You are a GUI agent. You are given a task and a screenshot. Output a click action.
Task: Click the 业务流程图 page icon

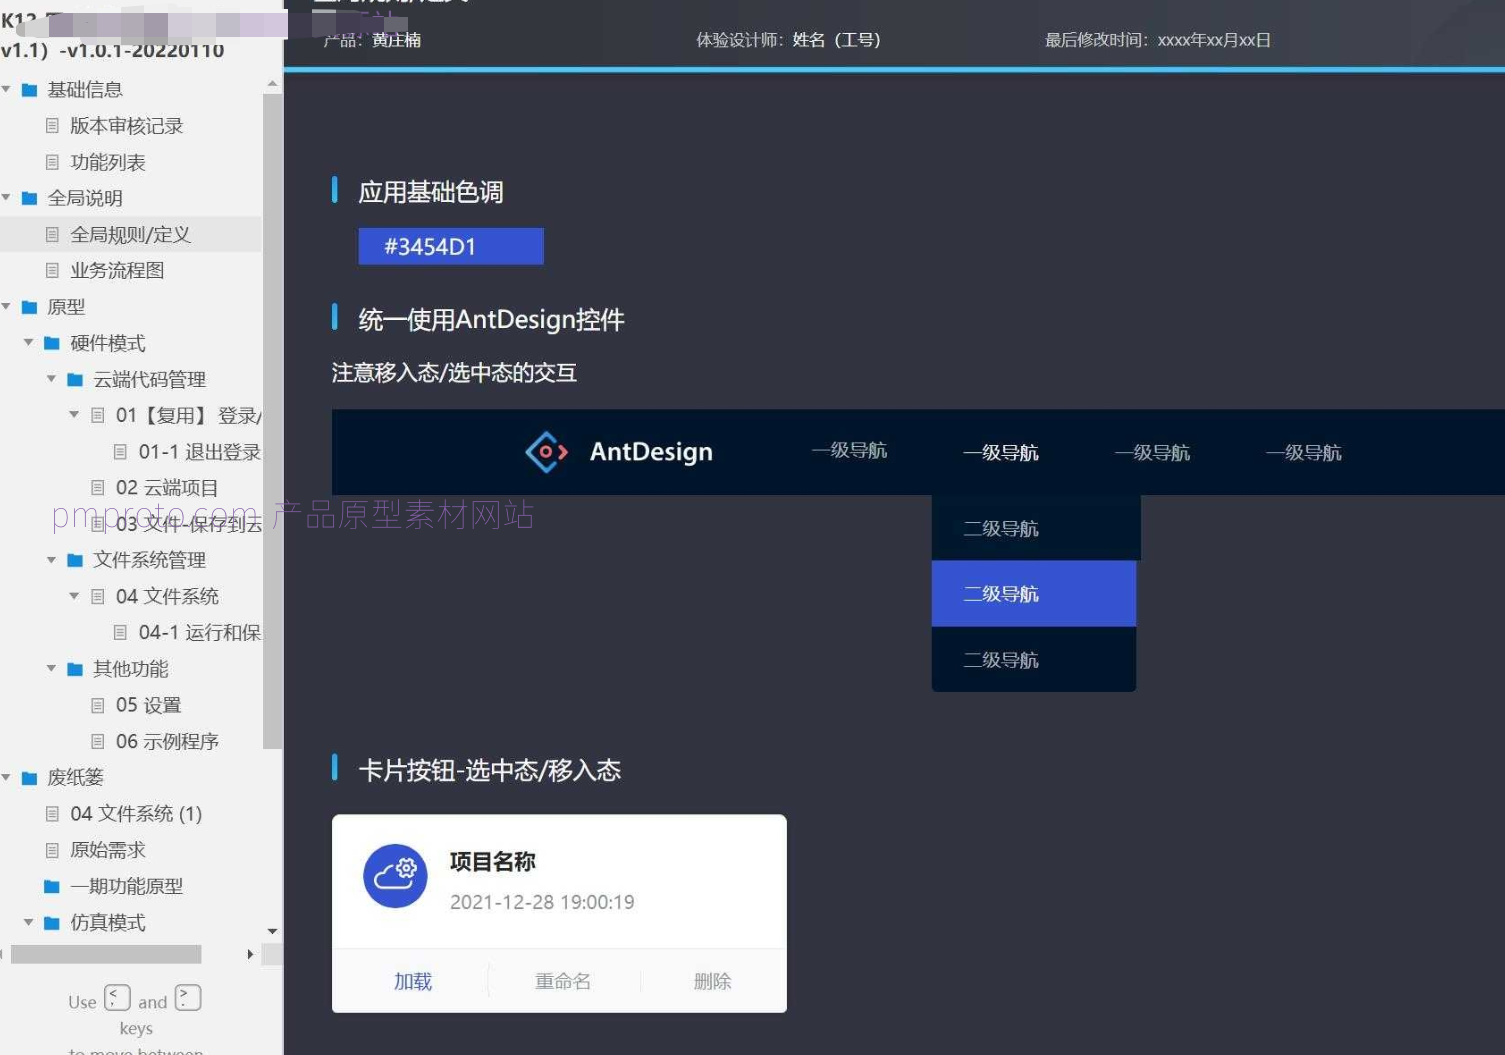pos(52,270)
